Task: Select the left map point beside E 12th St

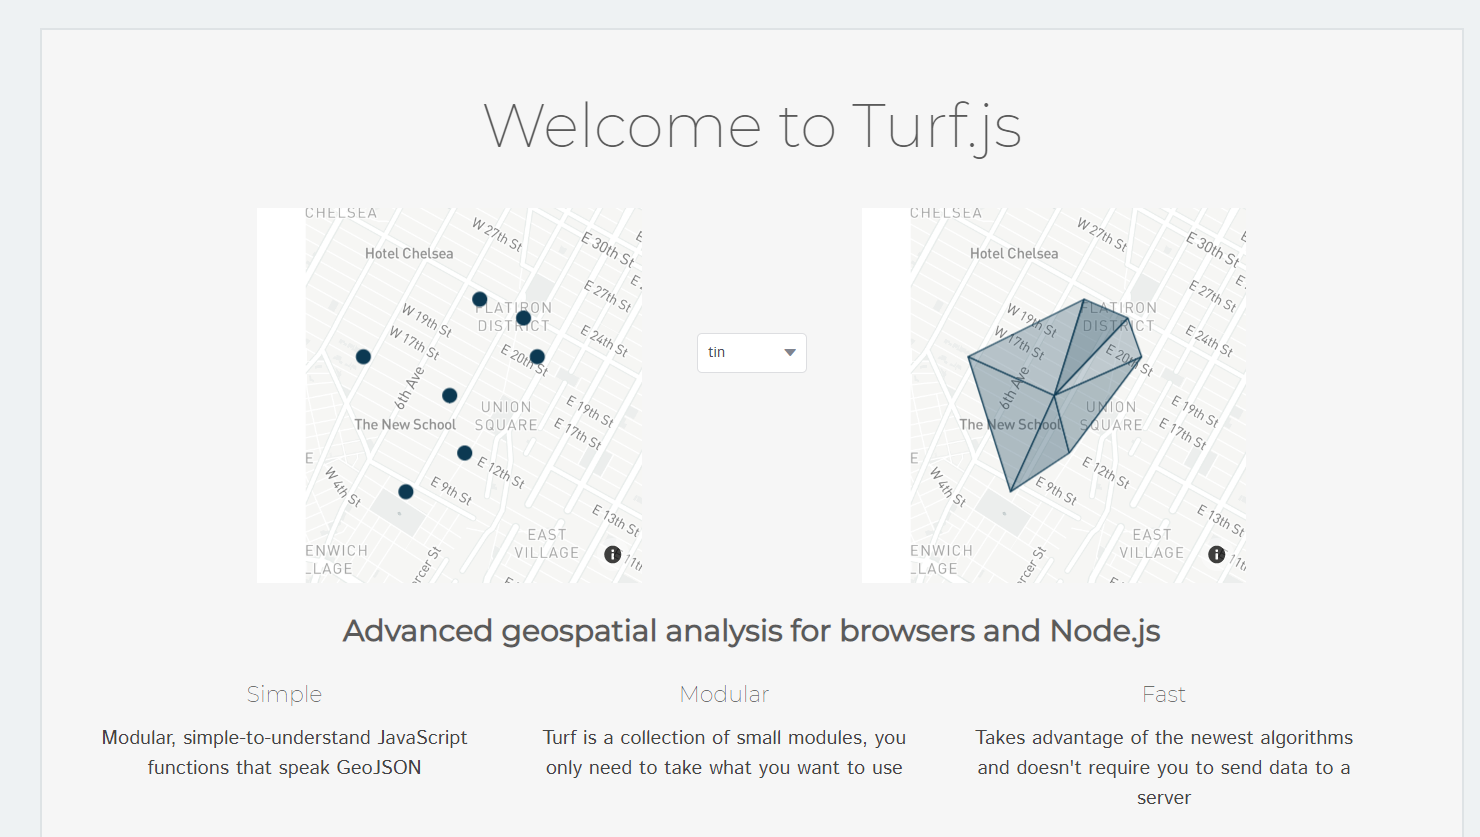Action: coord(464,453)
